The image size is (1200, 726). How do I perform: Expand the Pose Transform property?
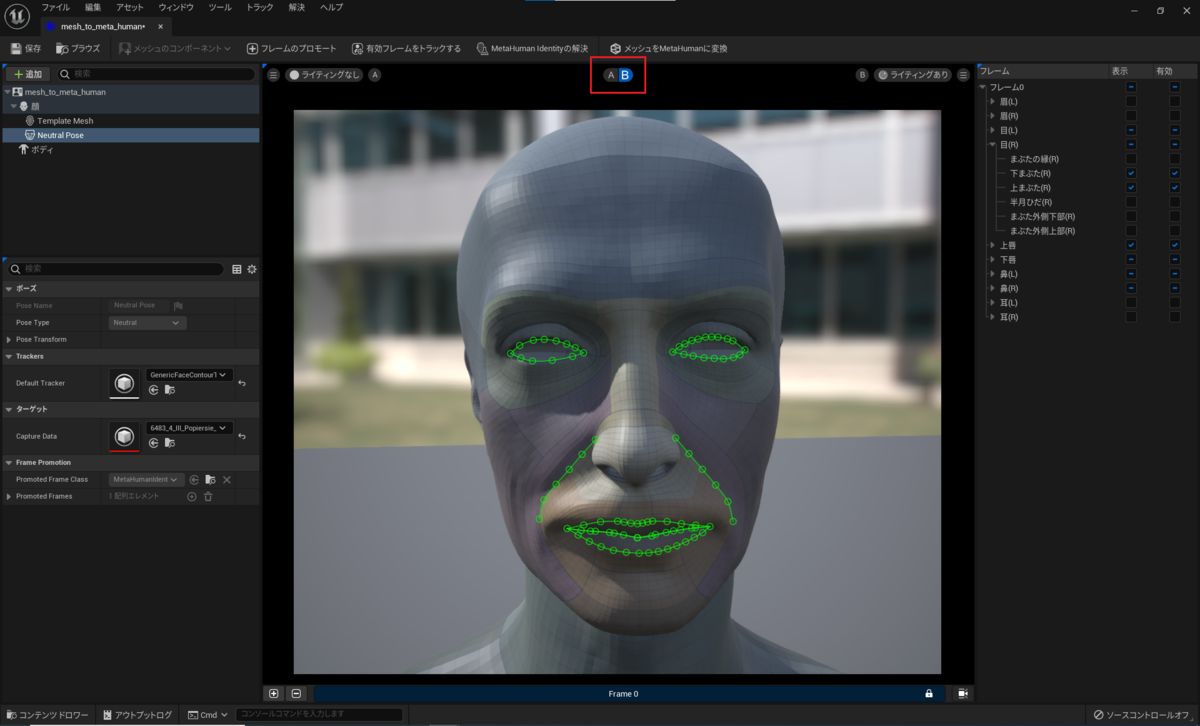tap(10, 340)
